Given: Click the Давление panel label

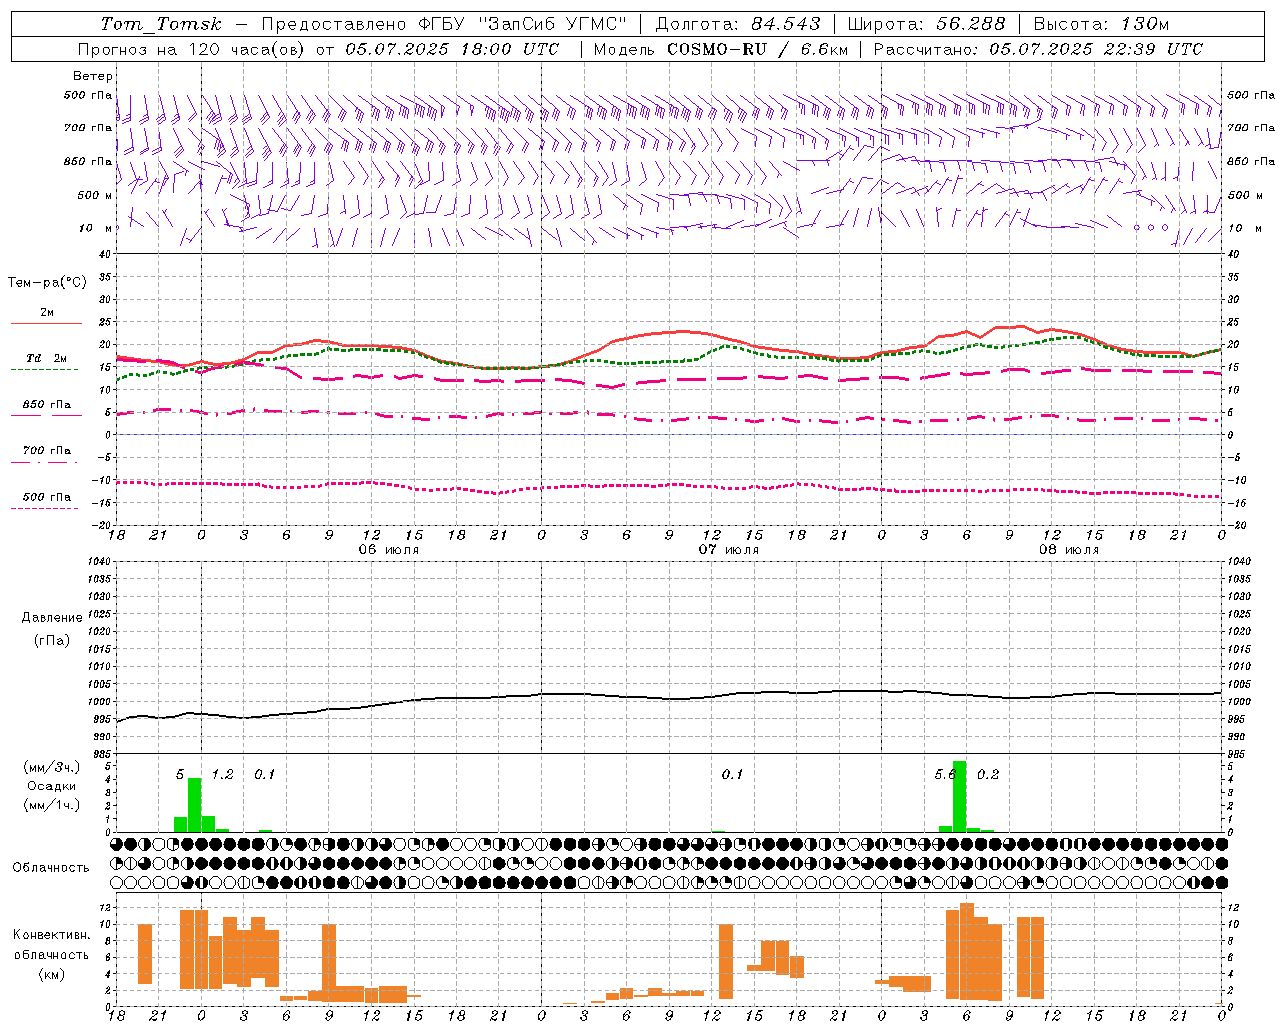Looking at the screenshot, I should [x=52, y=618].
